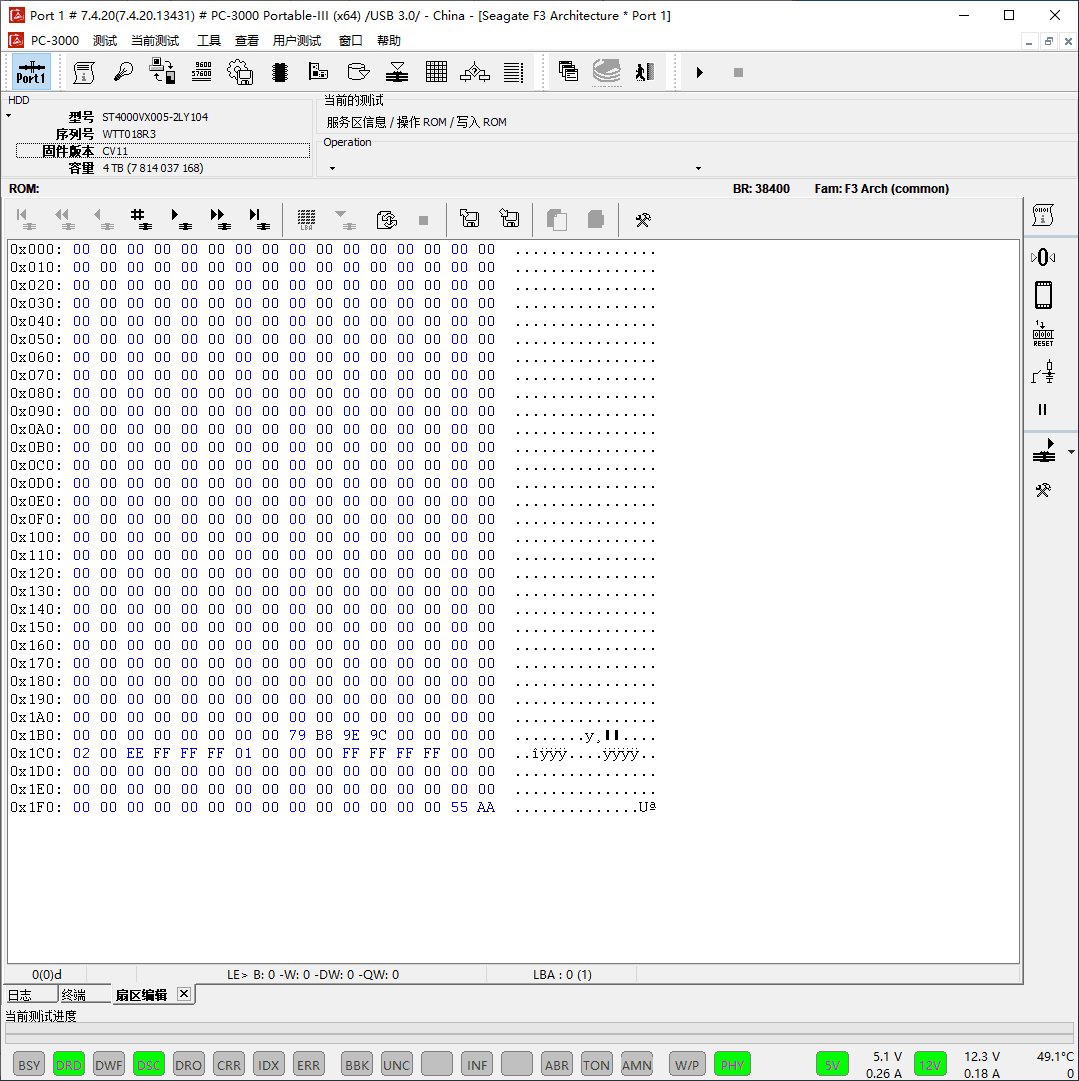The image size is (1079, 1081).
Task: Click the green DRD status indicator
Action: point(69,1065)
